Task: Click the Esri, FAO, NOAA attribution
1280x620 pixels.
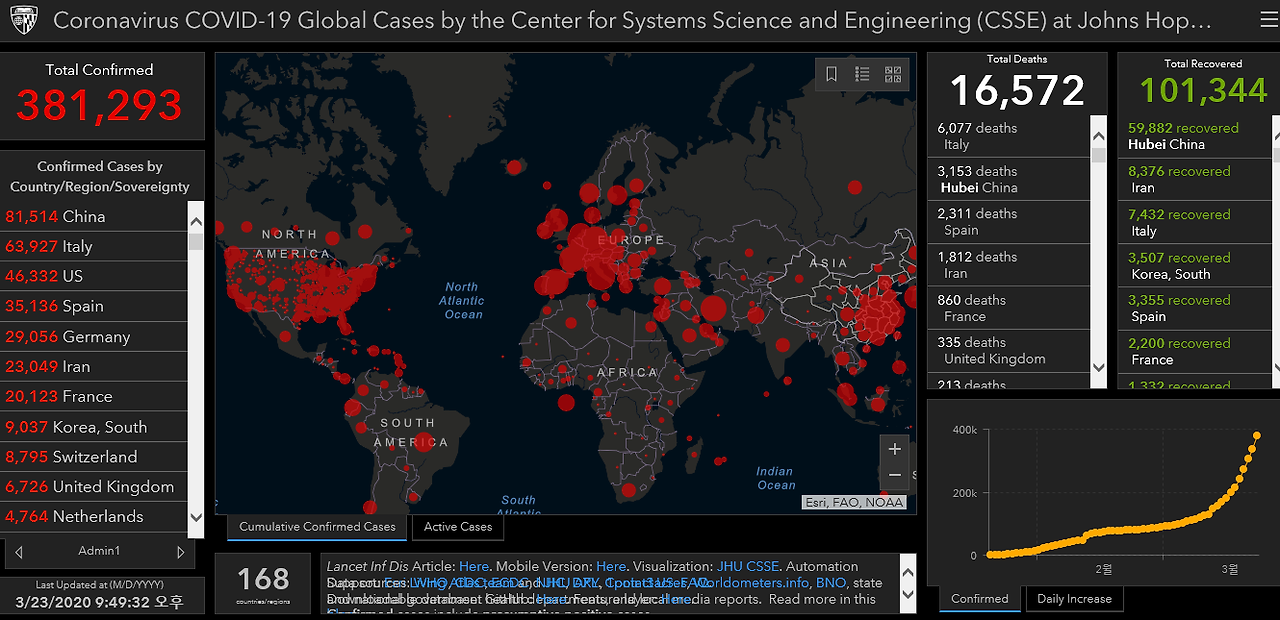Action: coord(855,503)
